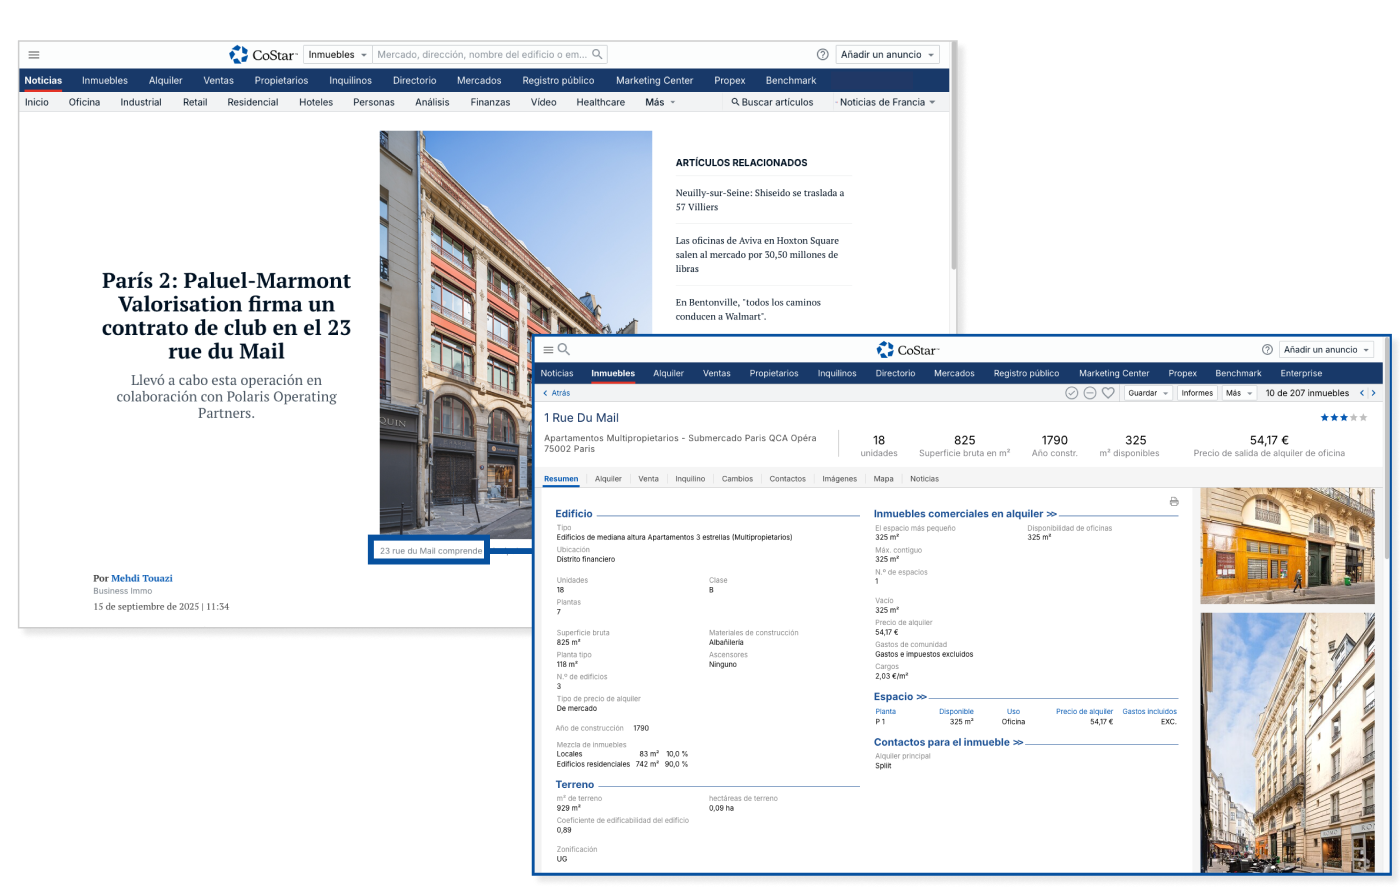The height and width of the screenshot is (894, 1400).
Task: Switch to the Imágenes tab
Action: pos(839,479)
